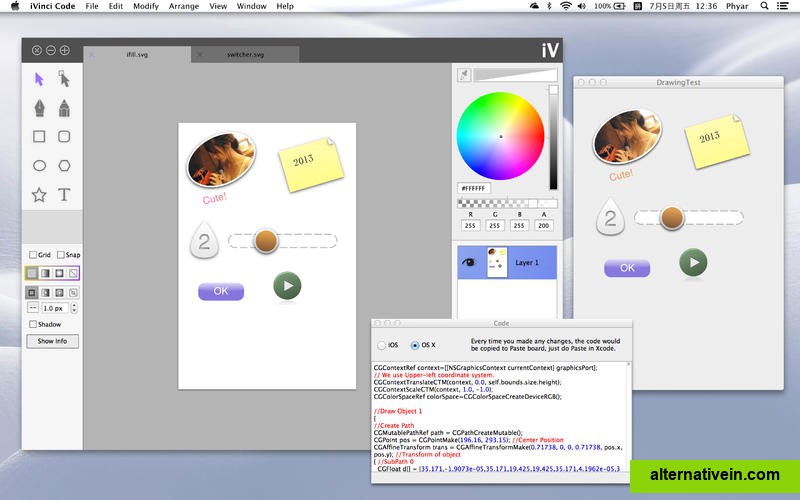
Task: Click the color wheel picker
Action: pyautogui.click(x=500, y=135)
